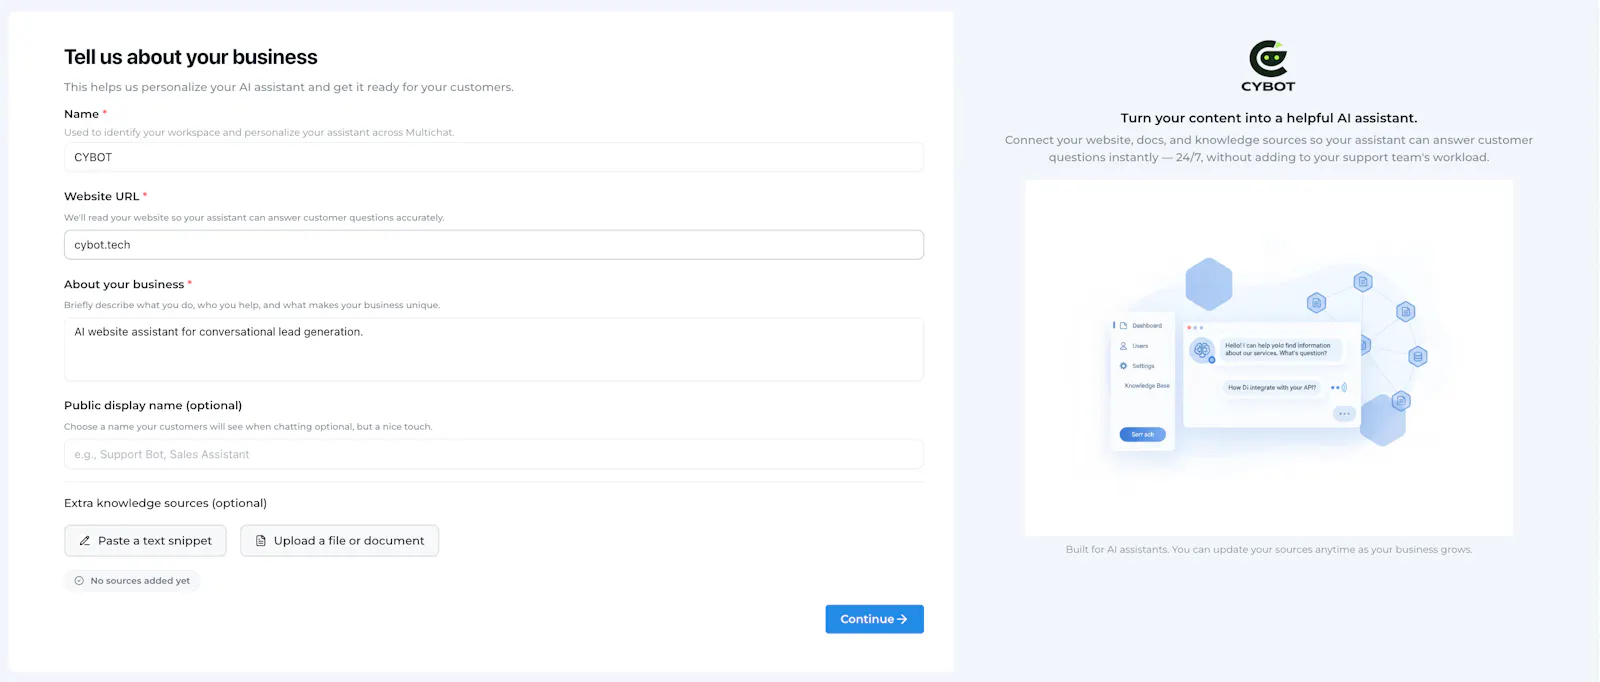Click the 'No sources added yet' status text
1600x682 pixels.
coord(140,581)
